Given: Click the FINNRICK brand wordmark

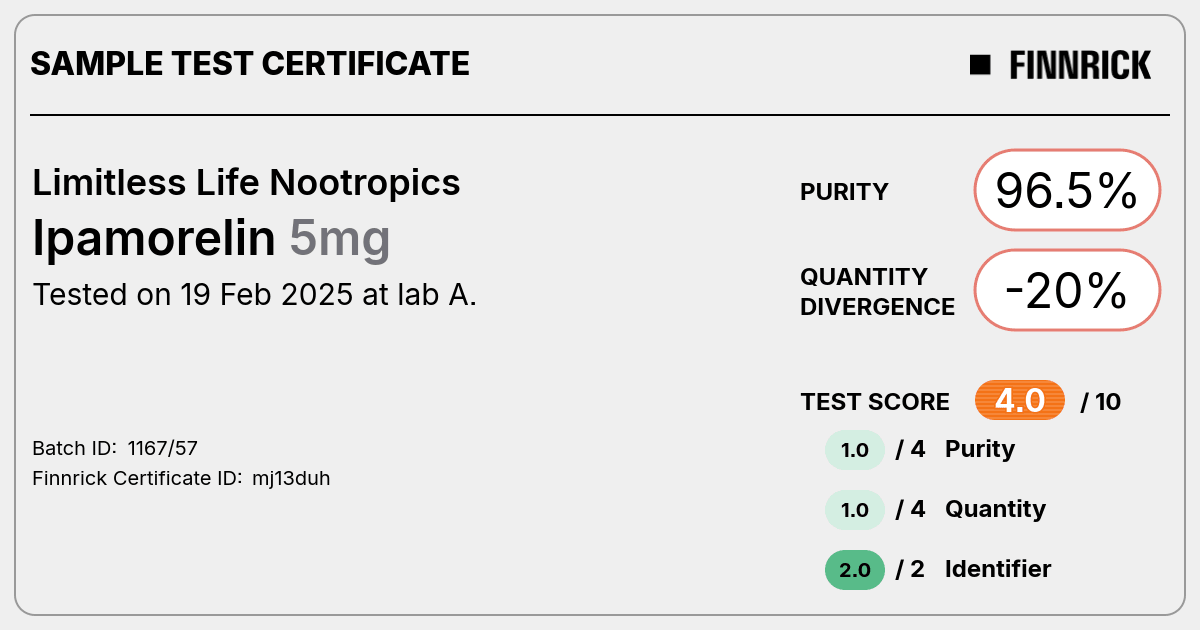Looking at the screenshot, I should 1080,65.
